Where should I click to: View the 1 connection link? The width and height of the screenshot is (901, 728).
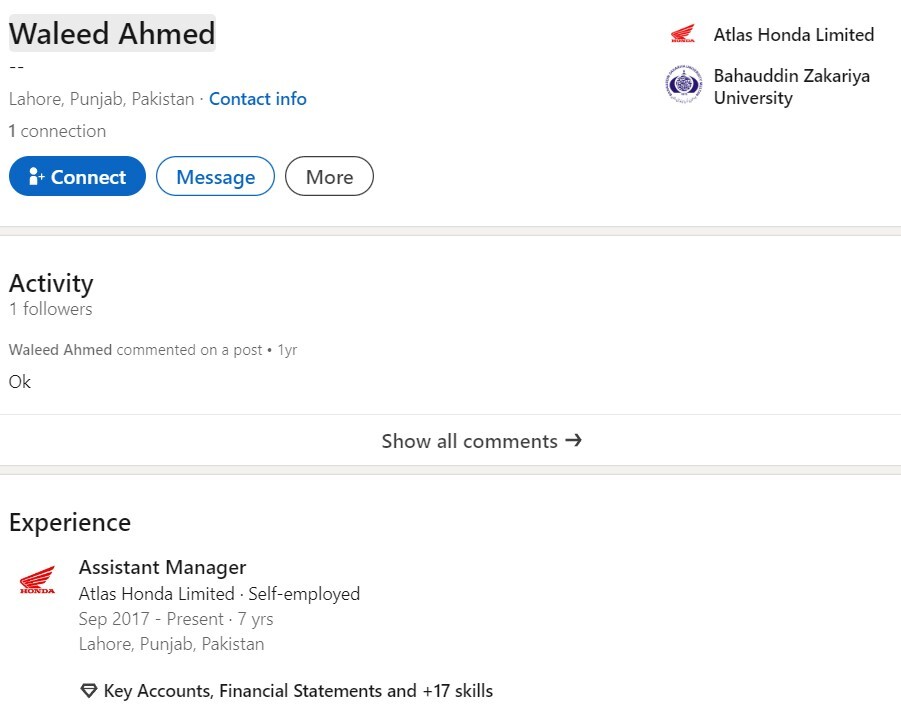(x=57, y=131)
